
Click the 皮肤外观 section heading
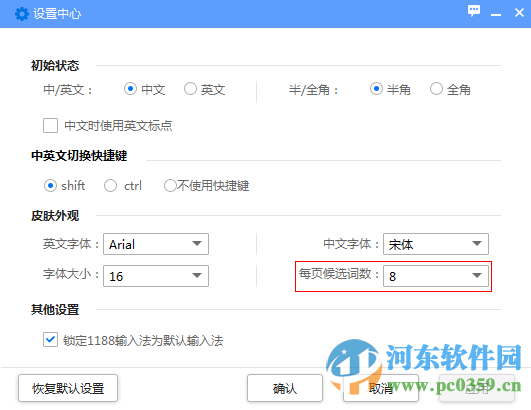click(55, 216)
